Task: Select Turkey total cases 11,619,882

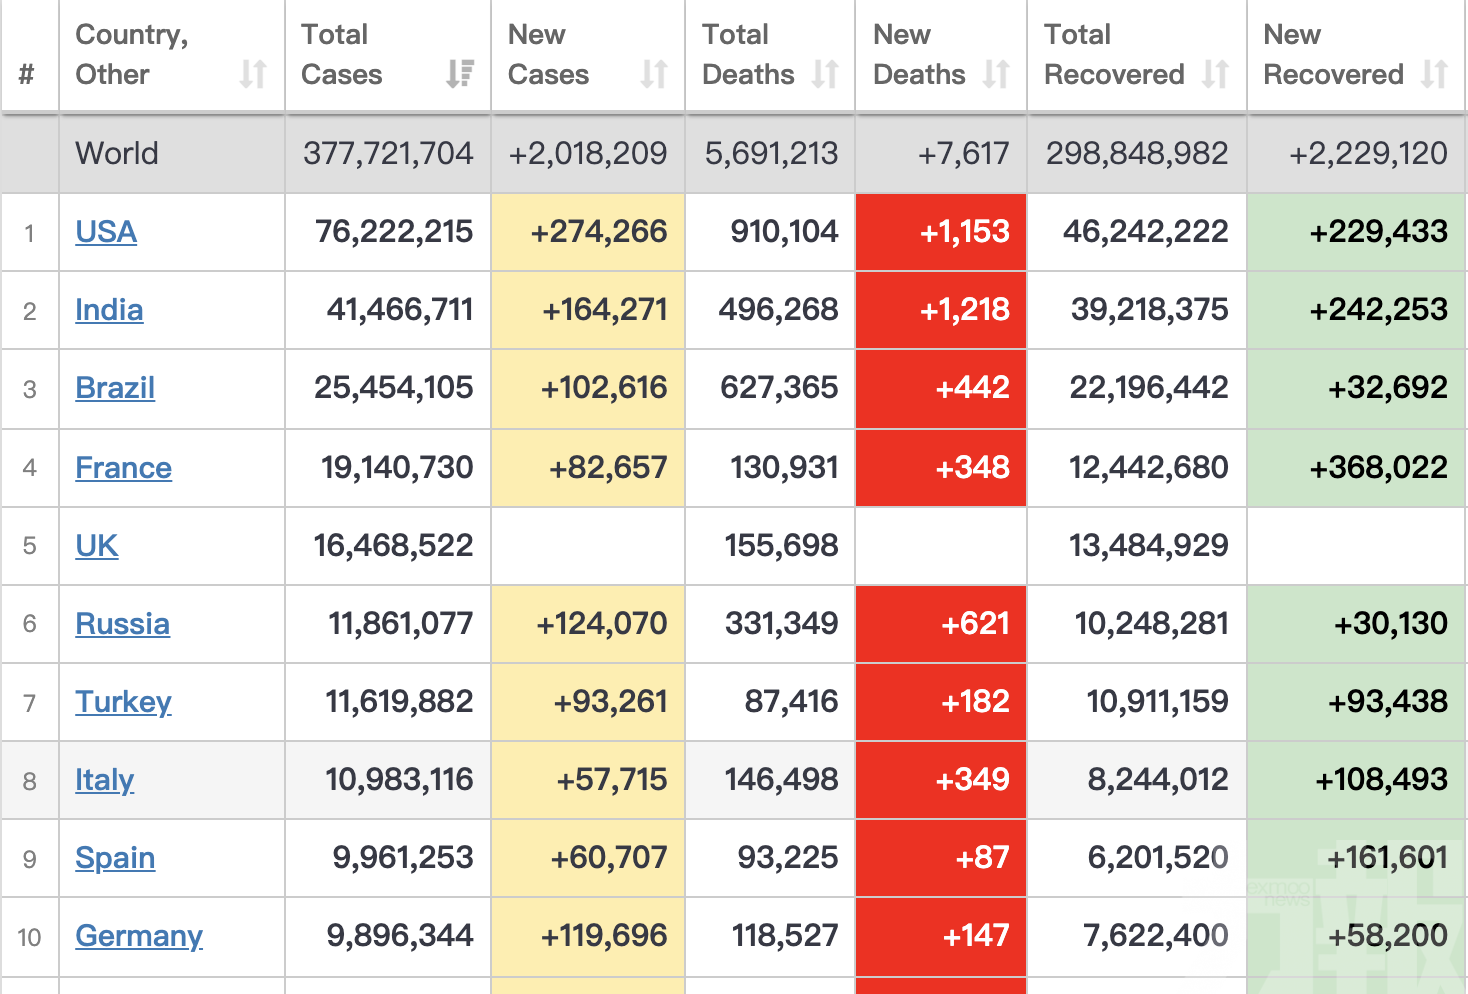Action: point(399,702)
